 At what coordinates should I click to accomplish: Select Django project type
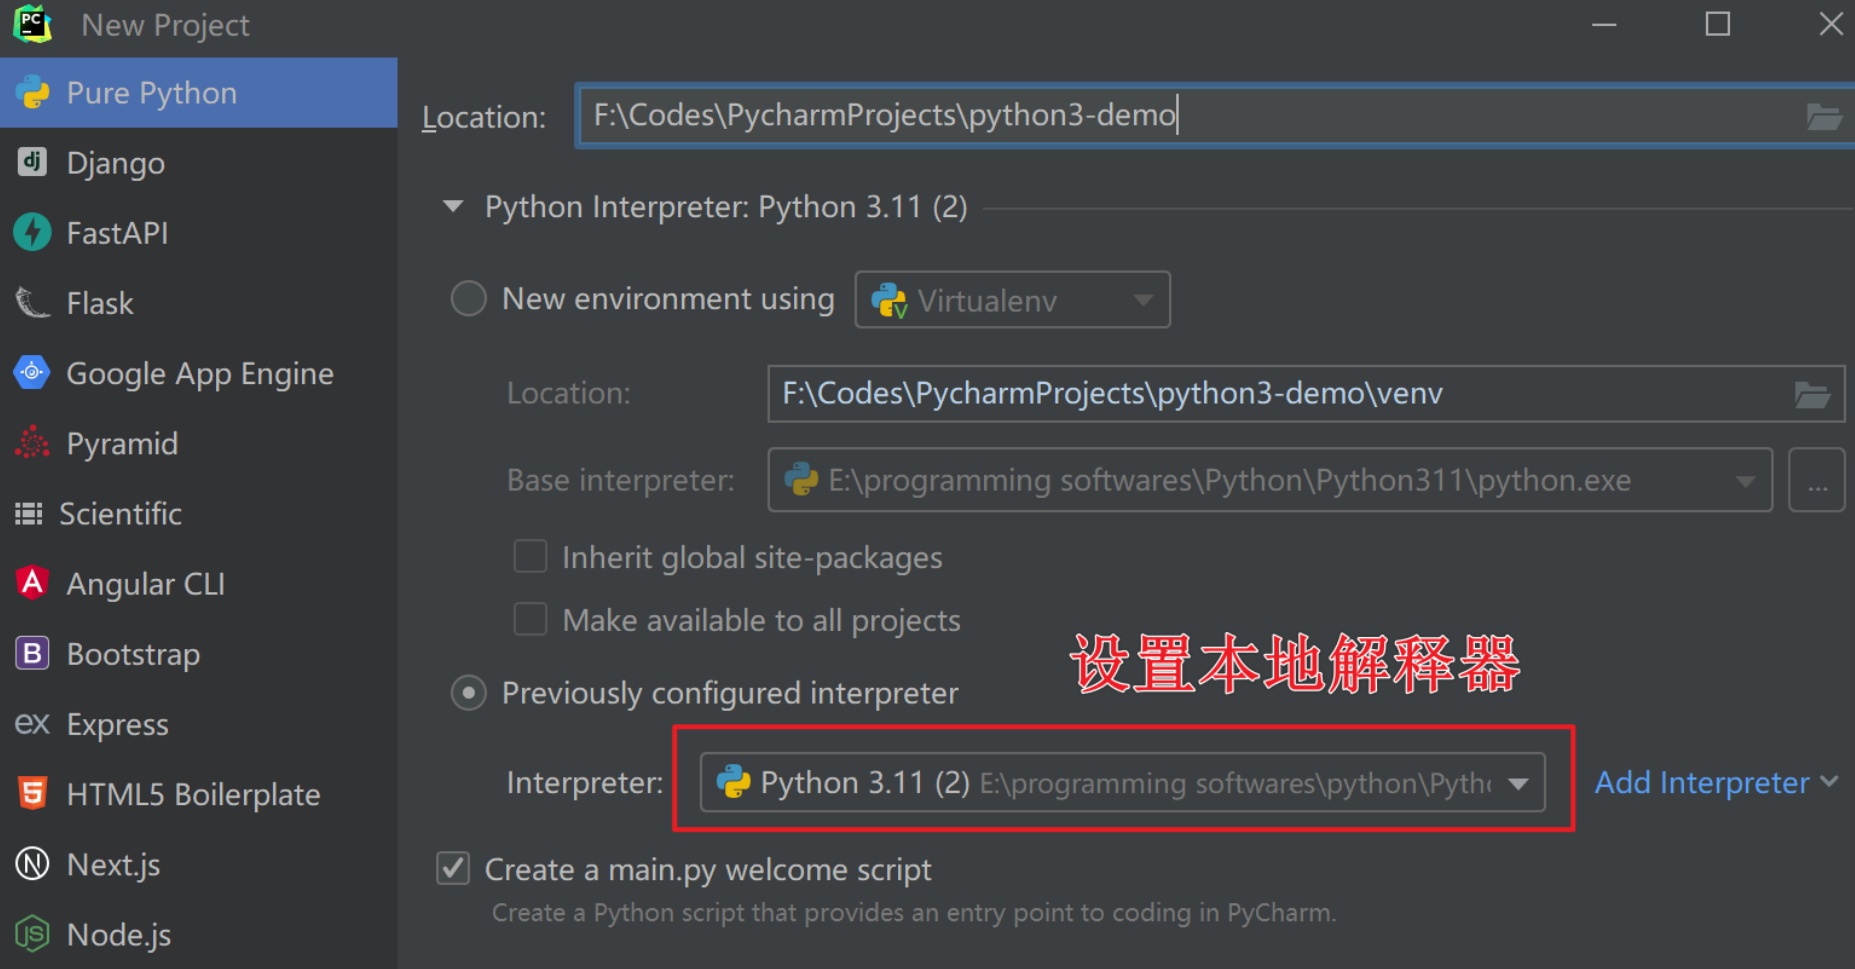tap(198, 163)
